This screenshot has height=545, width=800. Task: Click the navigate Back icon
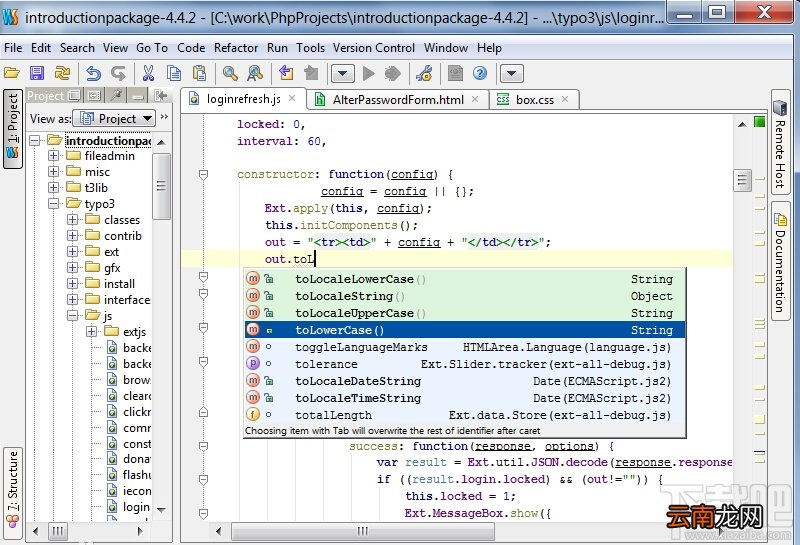[x=286, y=73]
